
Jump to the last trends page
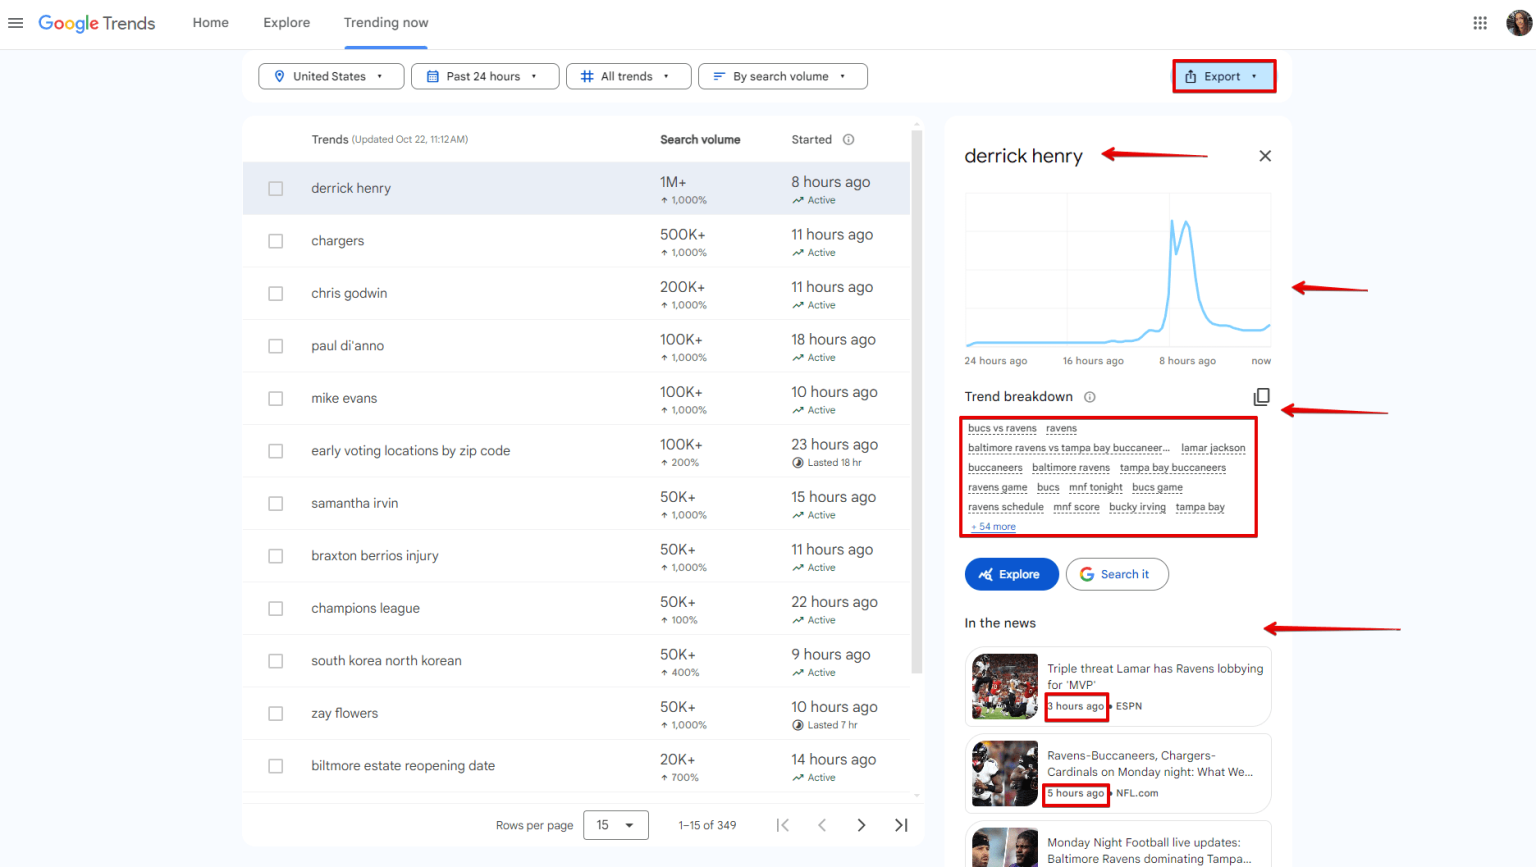[x=900, y=824]
